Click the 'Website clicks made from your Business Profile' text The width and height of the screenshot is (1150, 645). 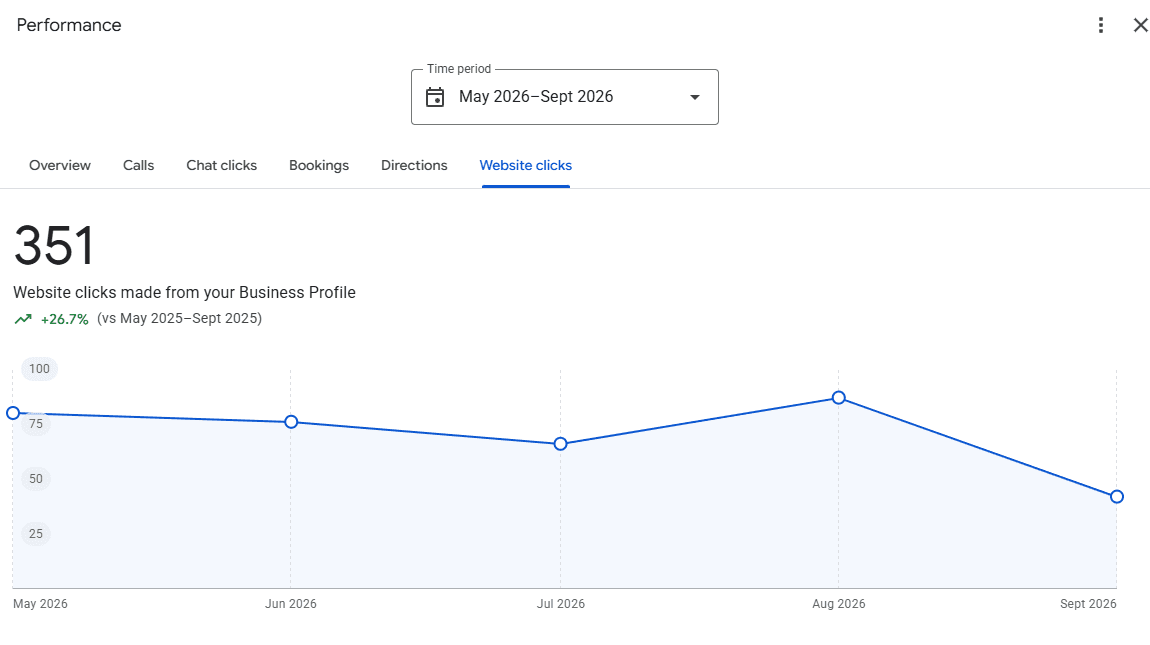pos(184,292)
